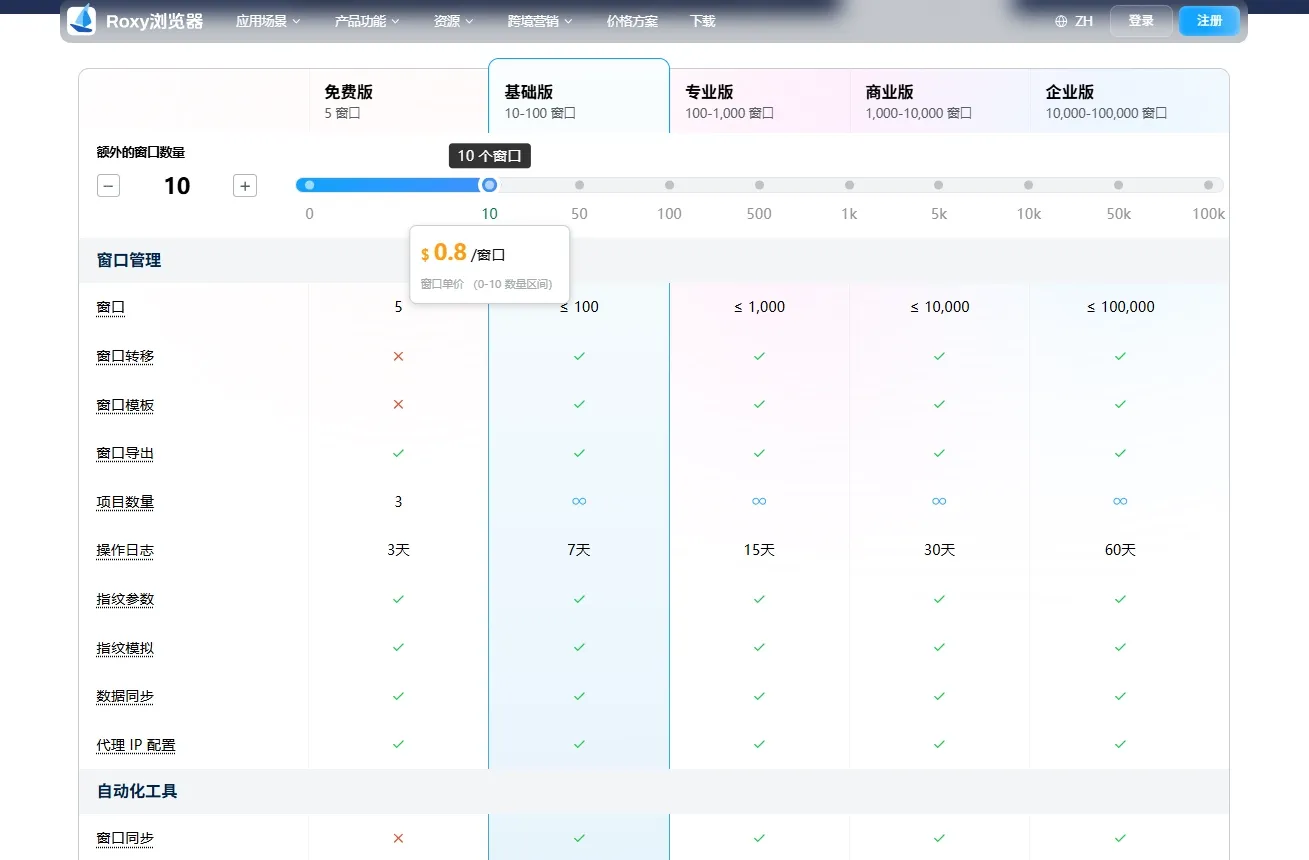Click infinity symbol for 项目数量 in 企业版
Screen dimensions: 1309x860
(x=1120, y=501)
